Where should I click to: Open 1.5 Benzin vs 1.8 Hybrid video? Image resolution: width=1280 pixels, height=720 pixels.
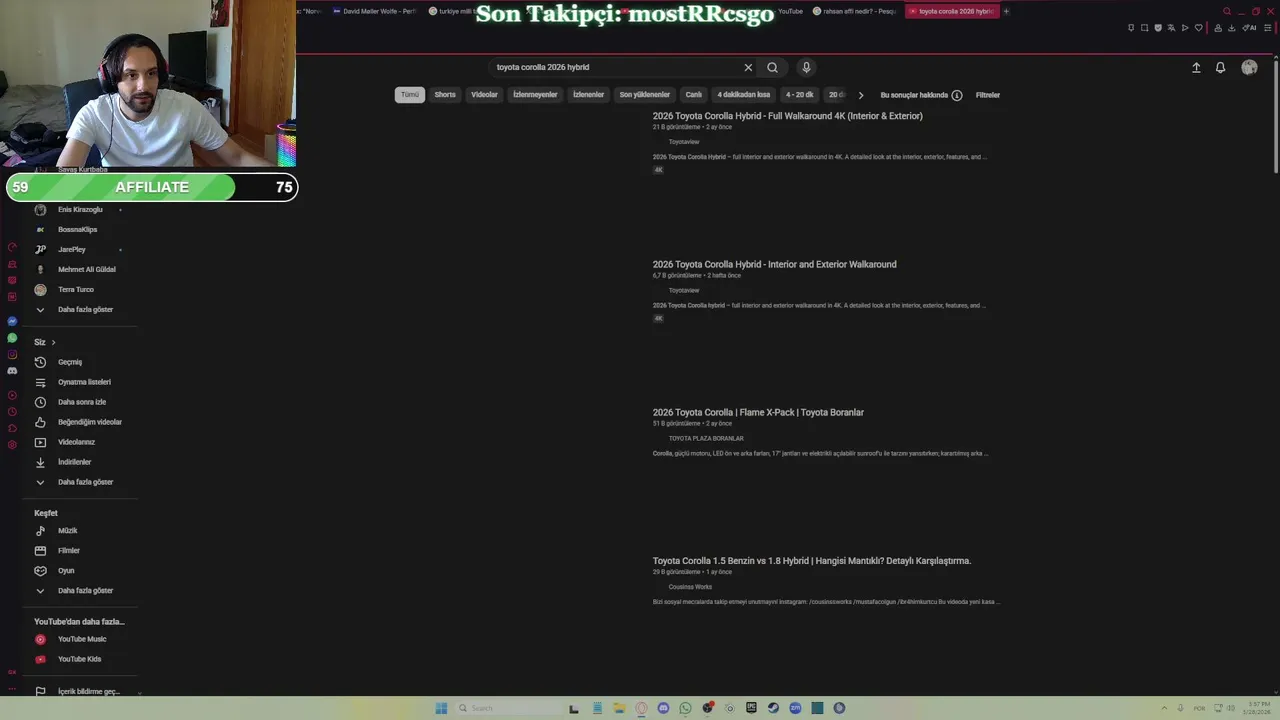tap(812, 561)
